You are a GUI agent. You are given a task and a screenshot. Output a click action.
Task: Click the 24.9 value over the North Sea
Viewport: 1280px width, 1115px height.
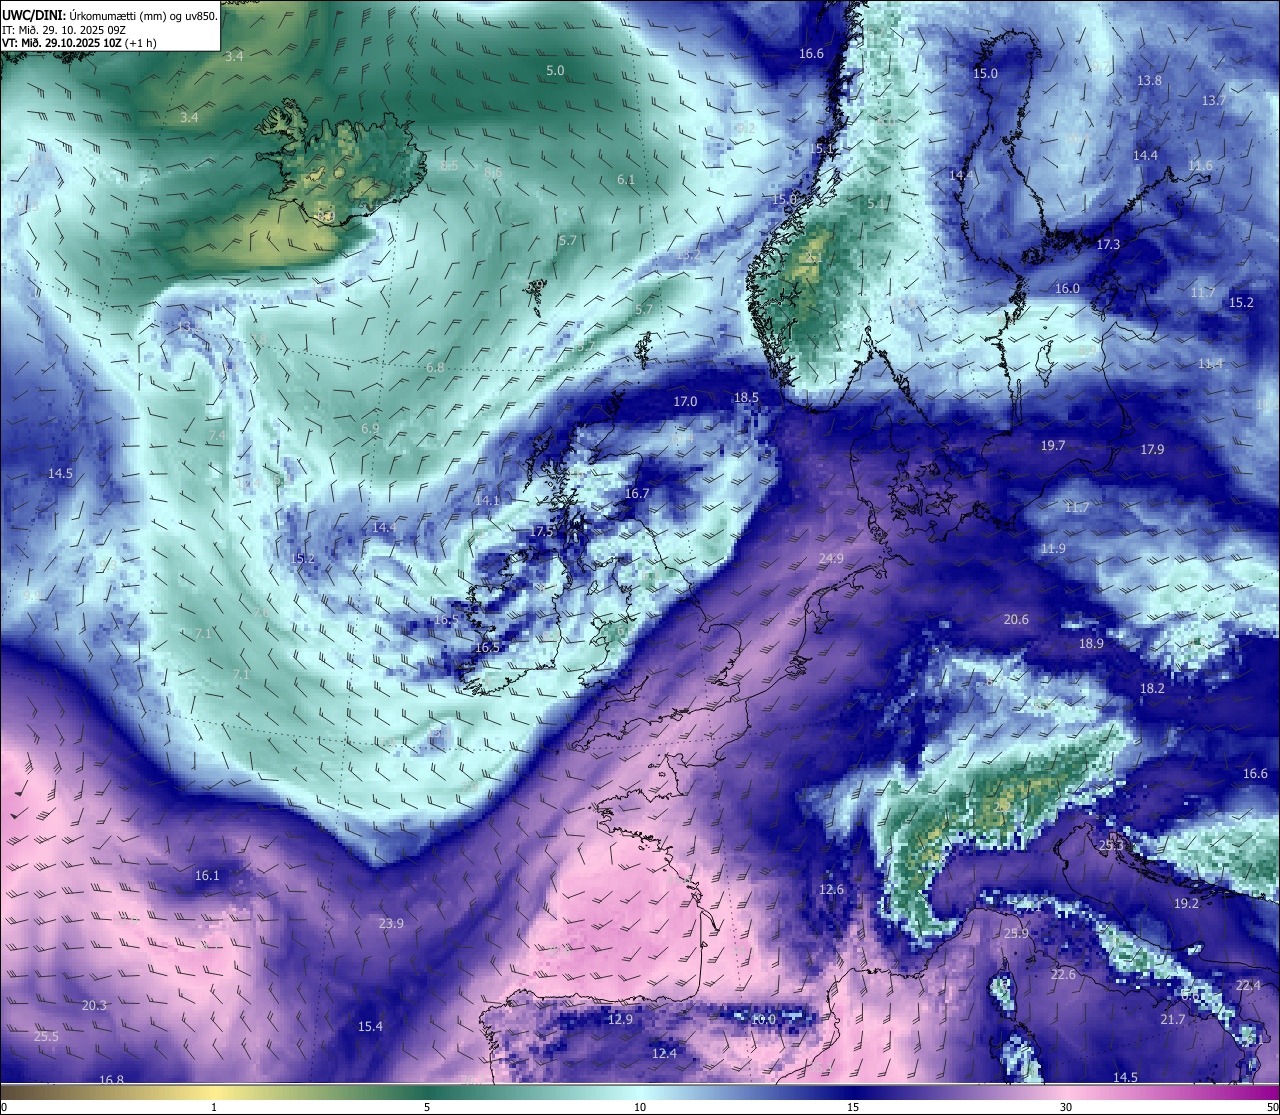[831, 559]
